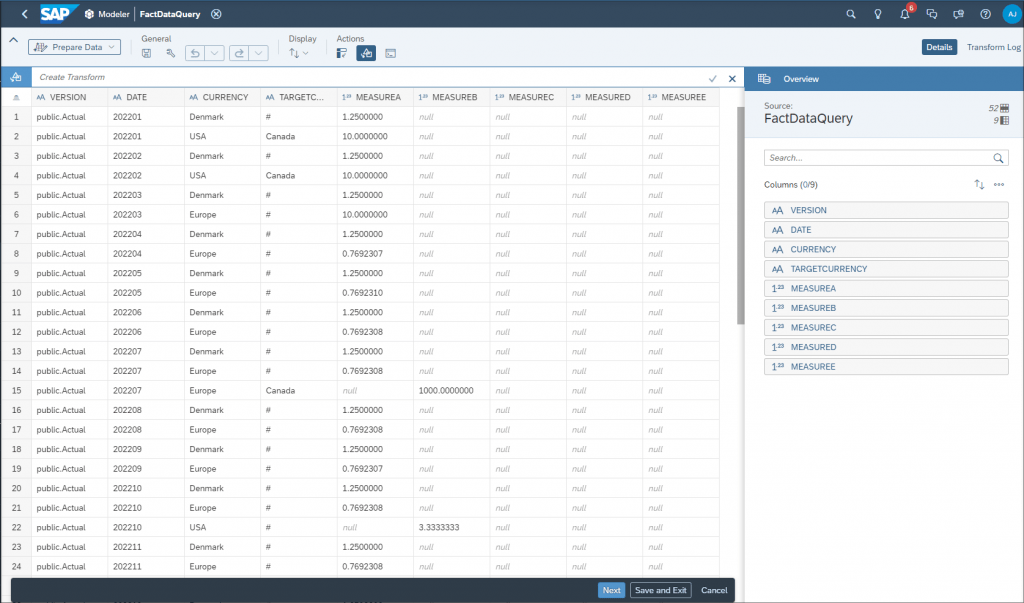
Task: Click the transform icon left of the transform bar
Action: pos(16,77)
